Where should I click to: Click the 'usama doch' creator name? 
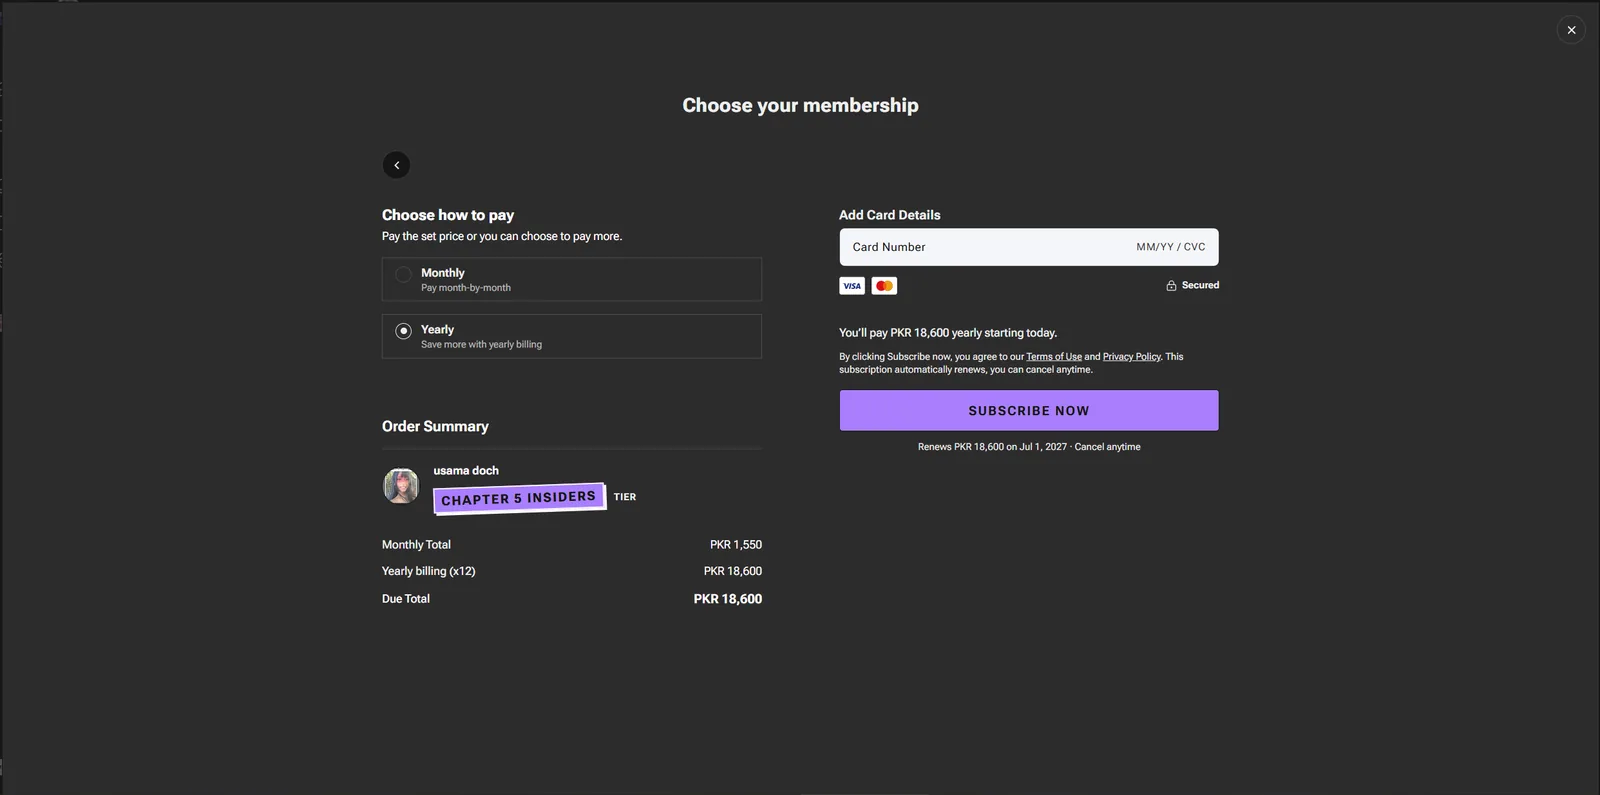coord(466,471)
